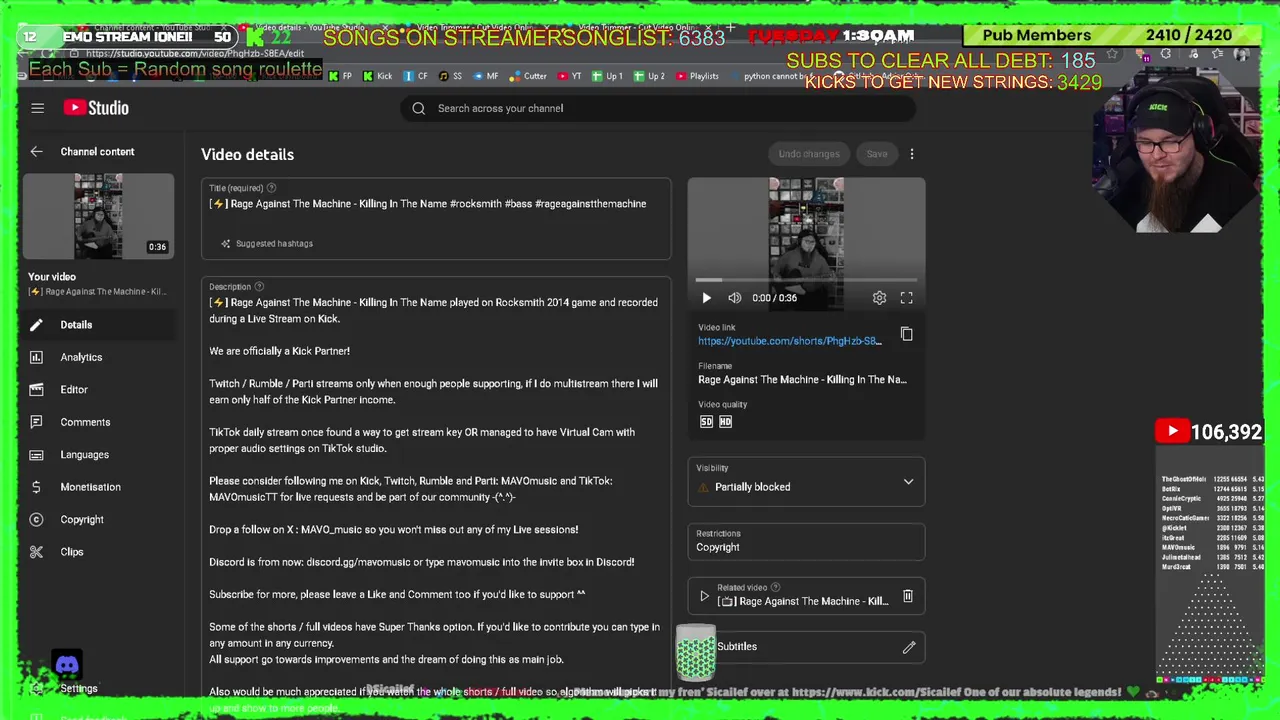Enter fullscreen in the video preview

[906, 298]
